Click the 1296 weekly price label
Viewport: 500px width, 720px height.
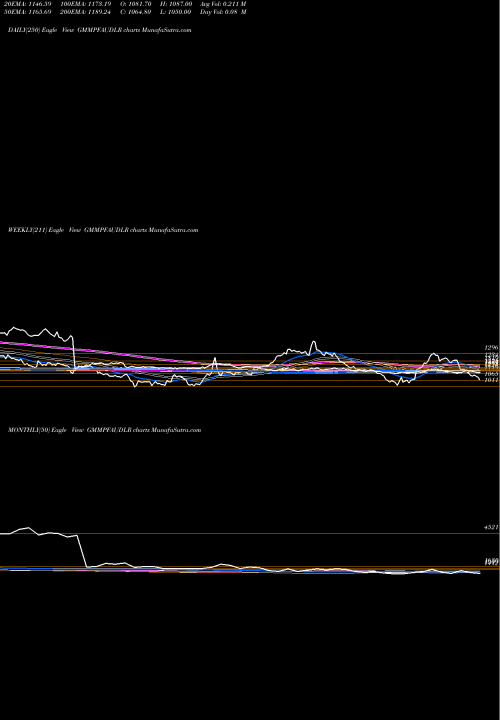491,348
